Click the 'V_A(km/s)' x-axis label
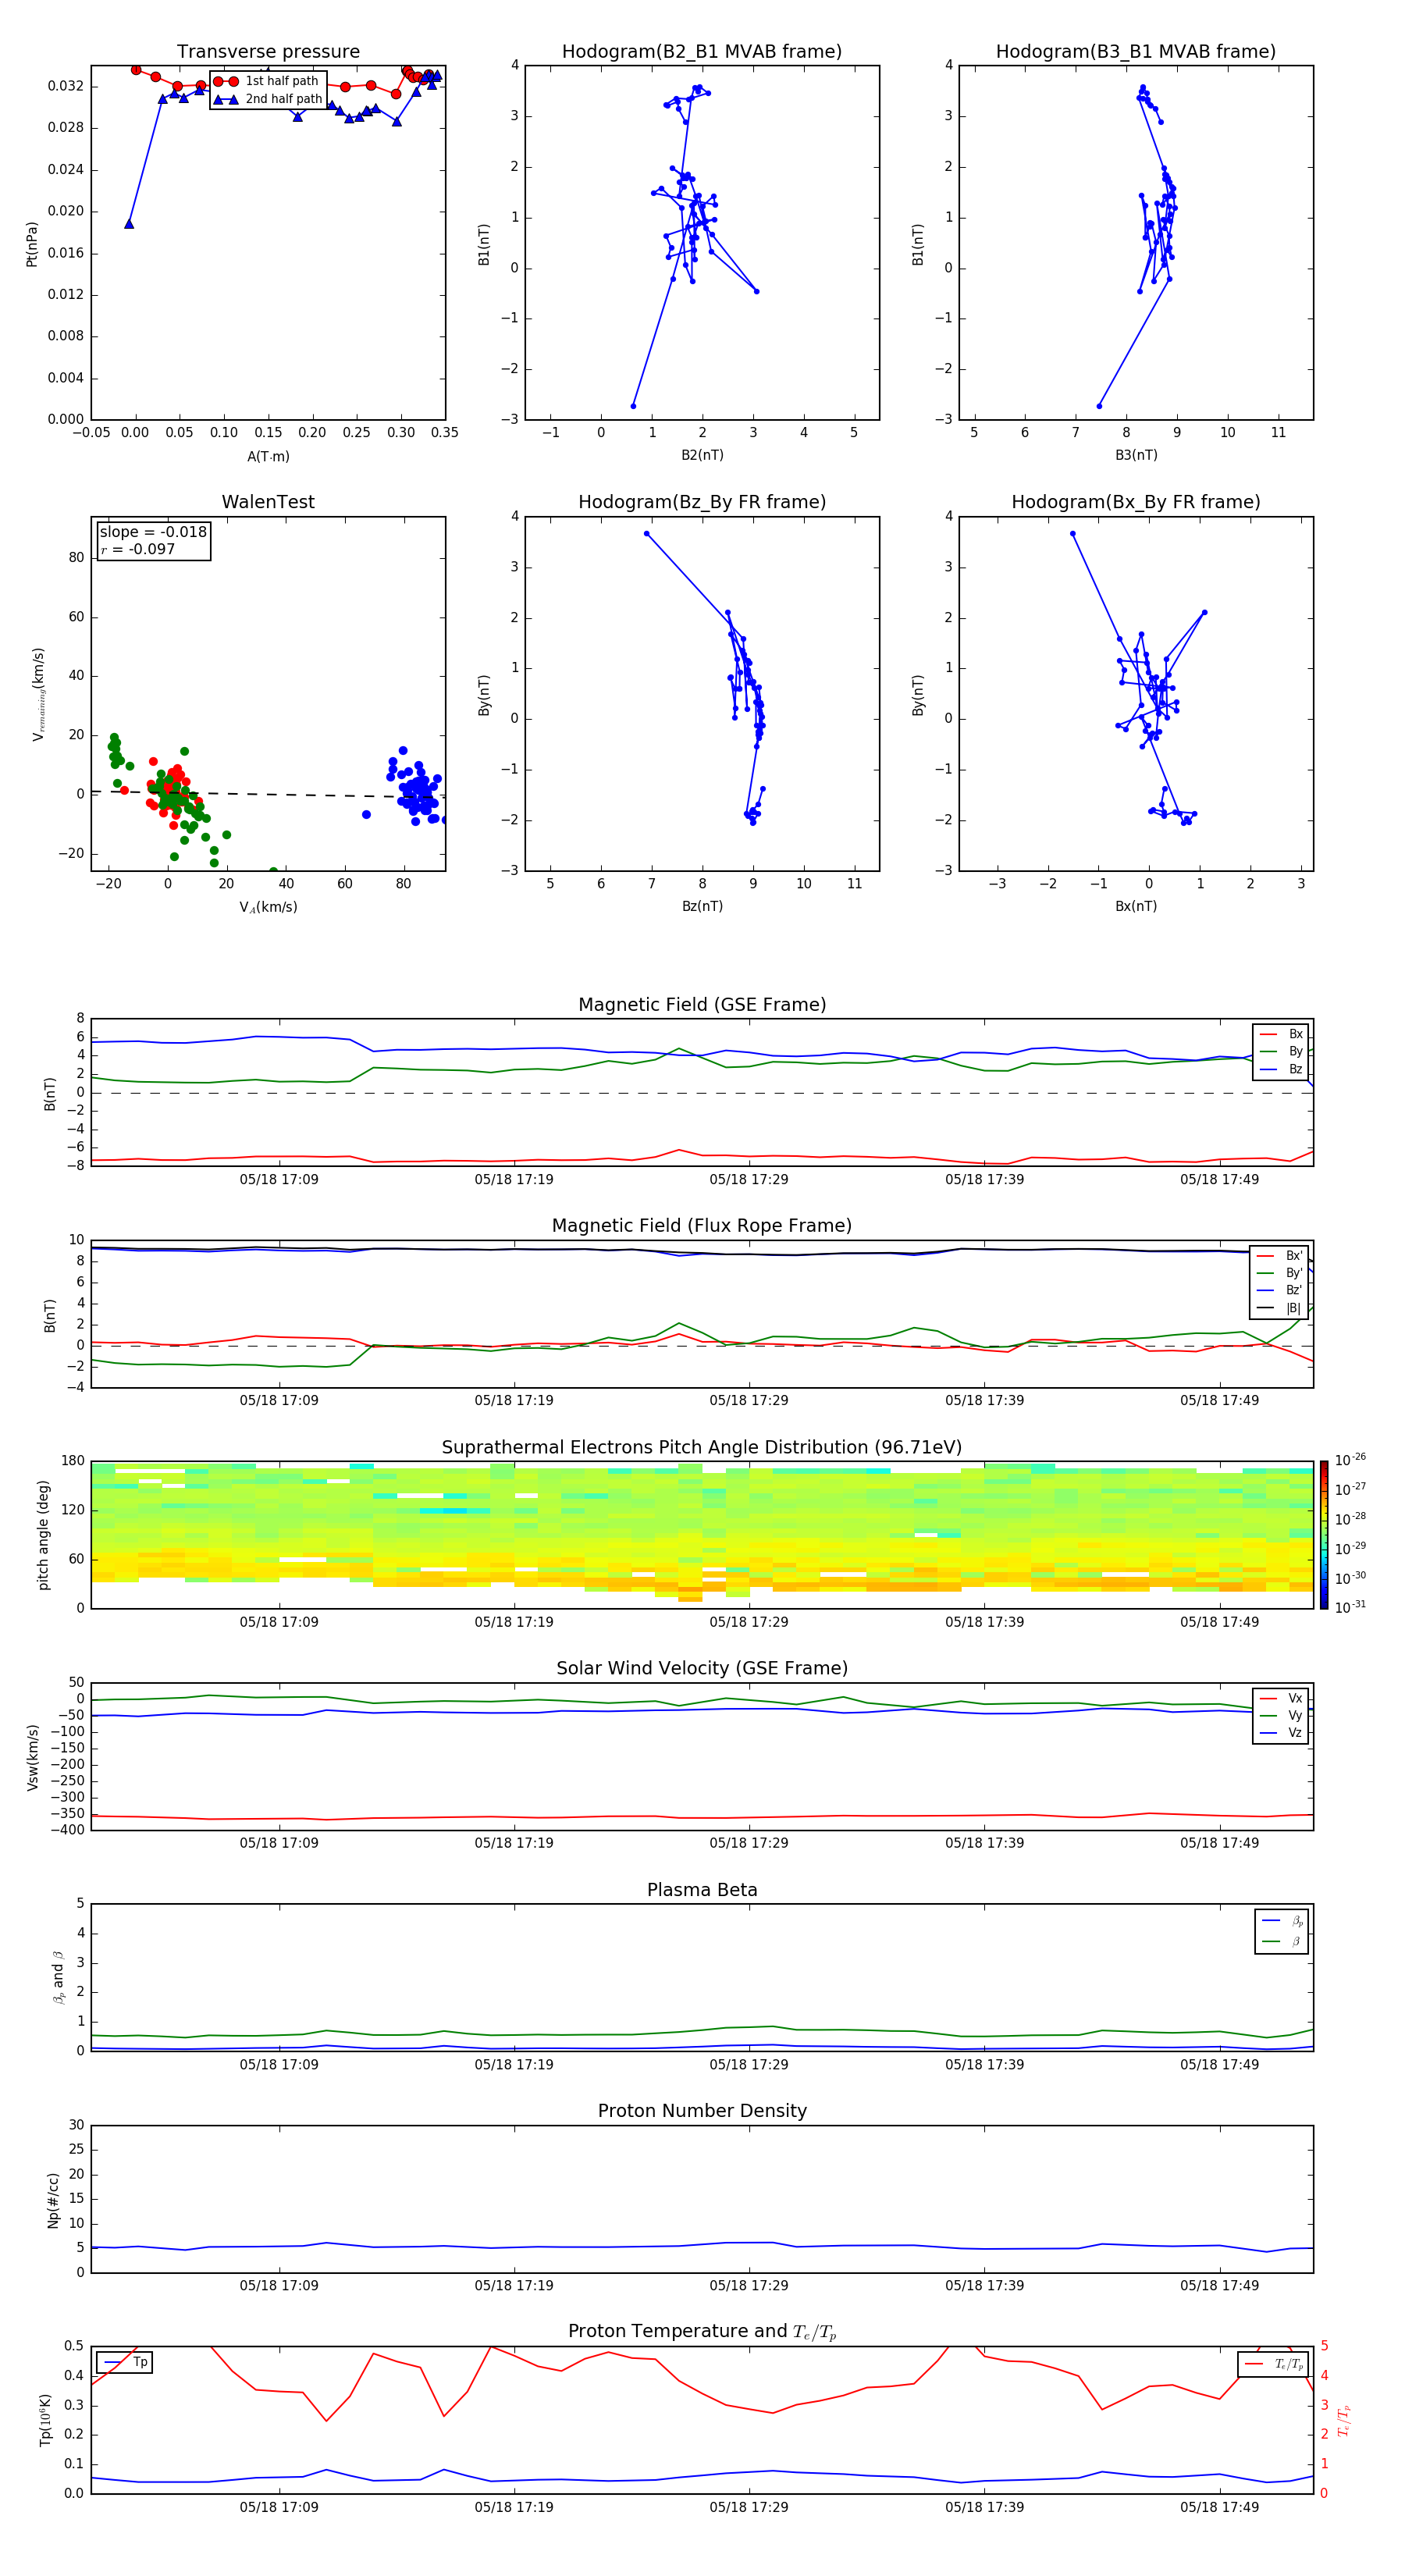 [x=268, y=907]
